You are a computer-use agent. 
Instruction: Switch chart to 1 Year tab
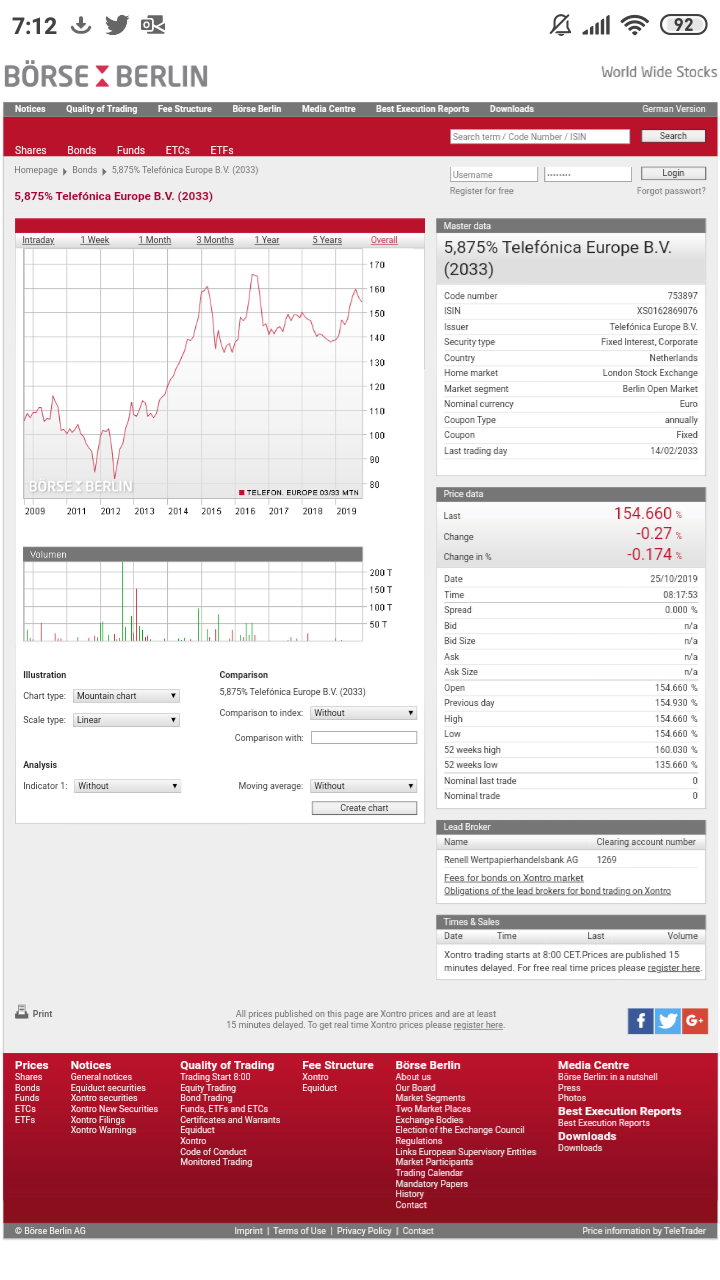tap(267, 240)
